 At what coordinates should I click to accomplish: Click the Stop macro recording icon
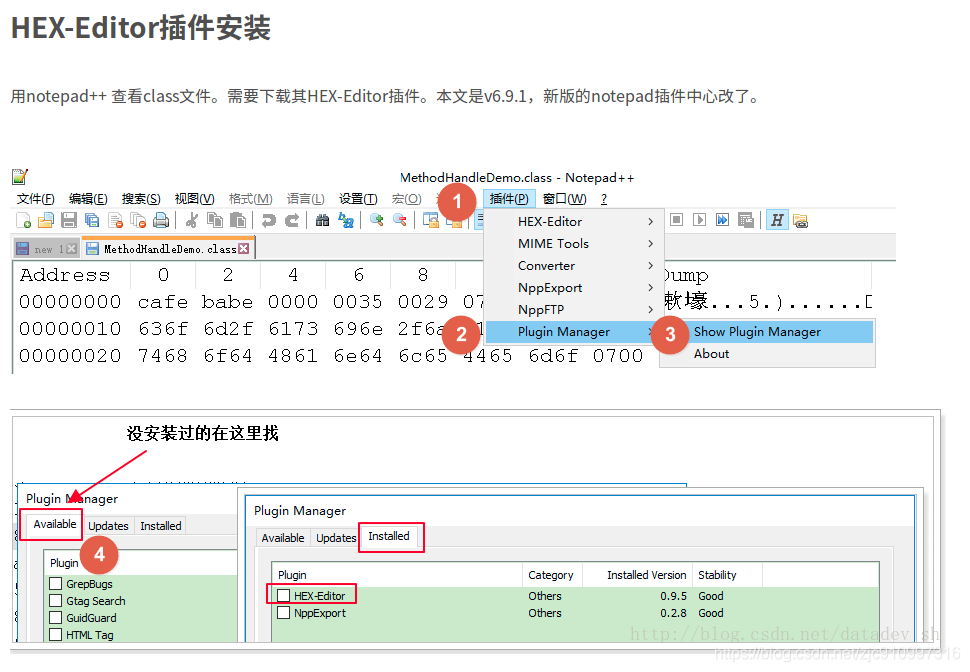(x=677, y=220)
